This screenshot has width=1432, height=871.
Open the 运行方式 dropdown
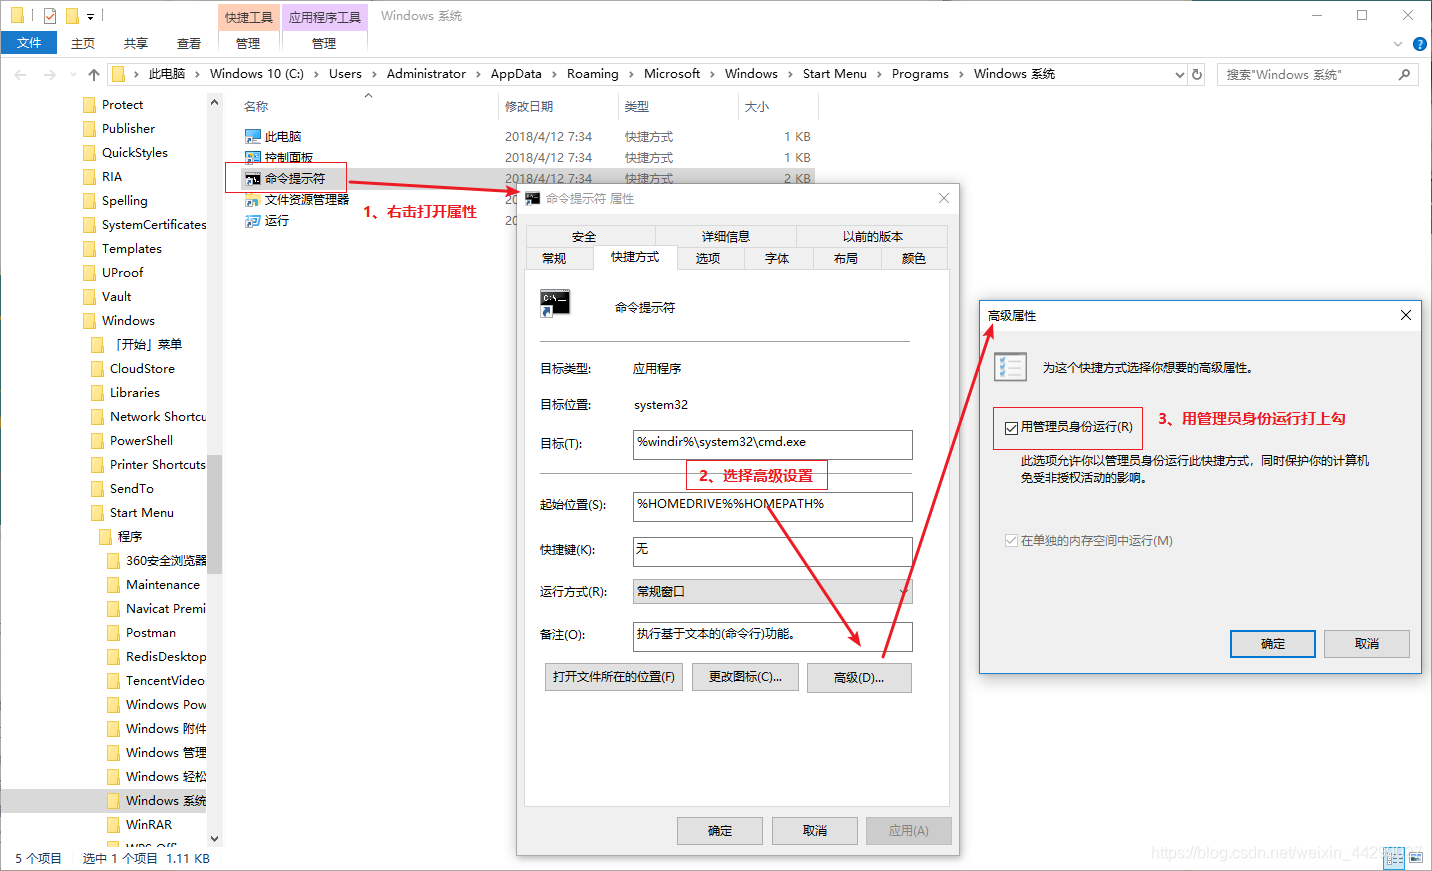pyautogui.click(x=772, y=592)
